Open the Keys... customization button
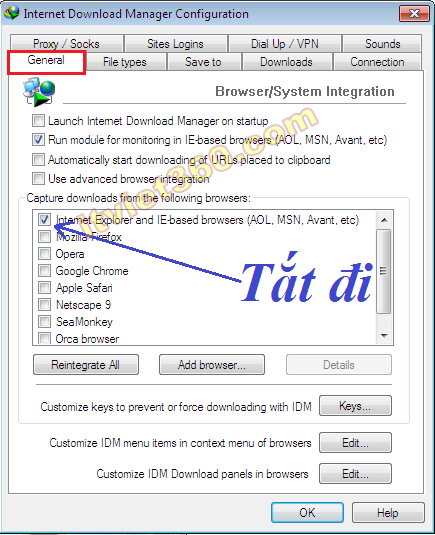This screenshot has width=435, height=535. 355,406
